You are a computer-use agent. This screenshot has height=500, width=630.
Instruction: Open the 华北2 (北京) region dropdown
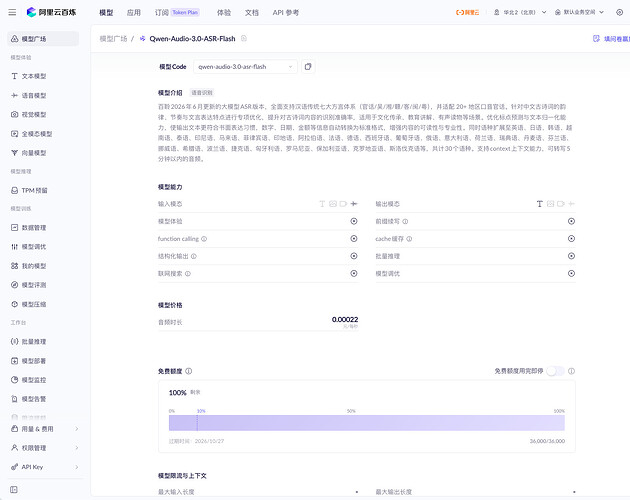pos(520,12)
